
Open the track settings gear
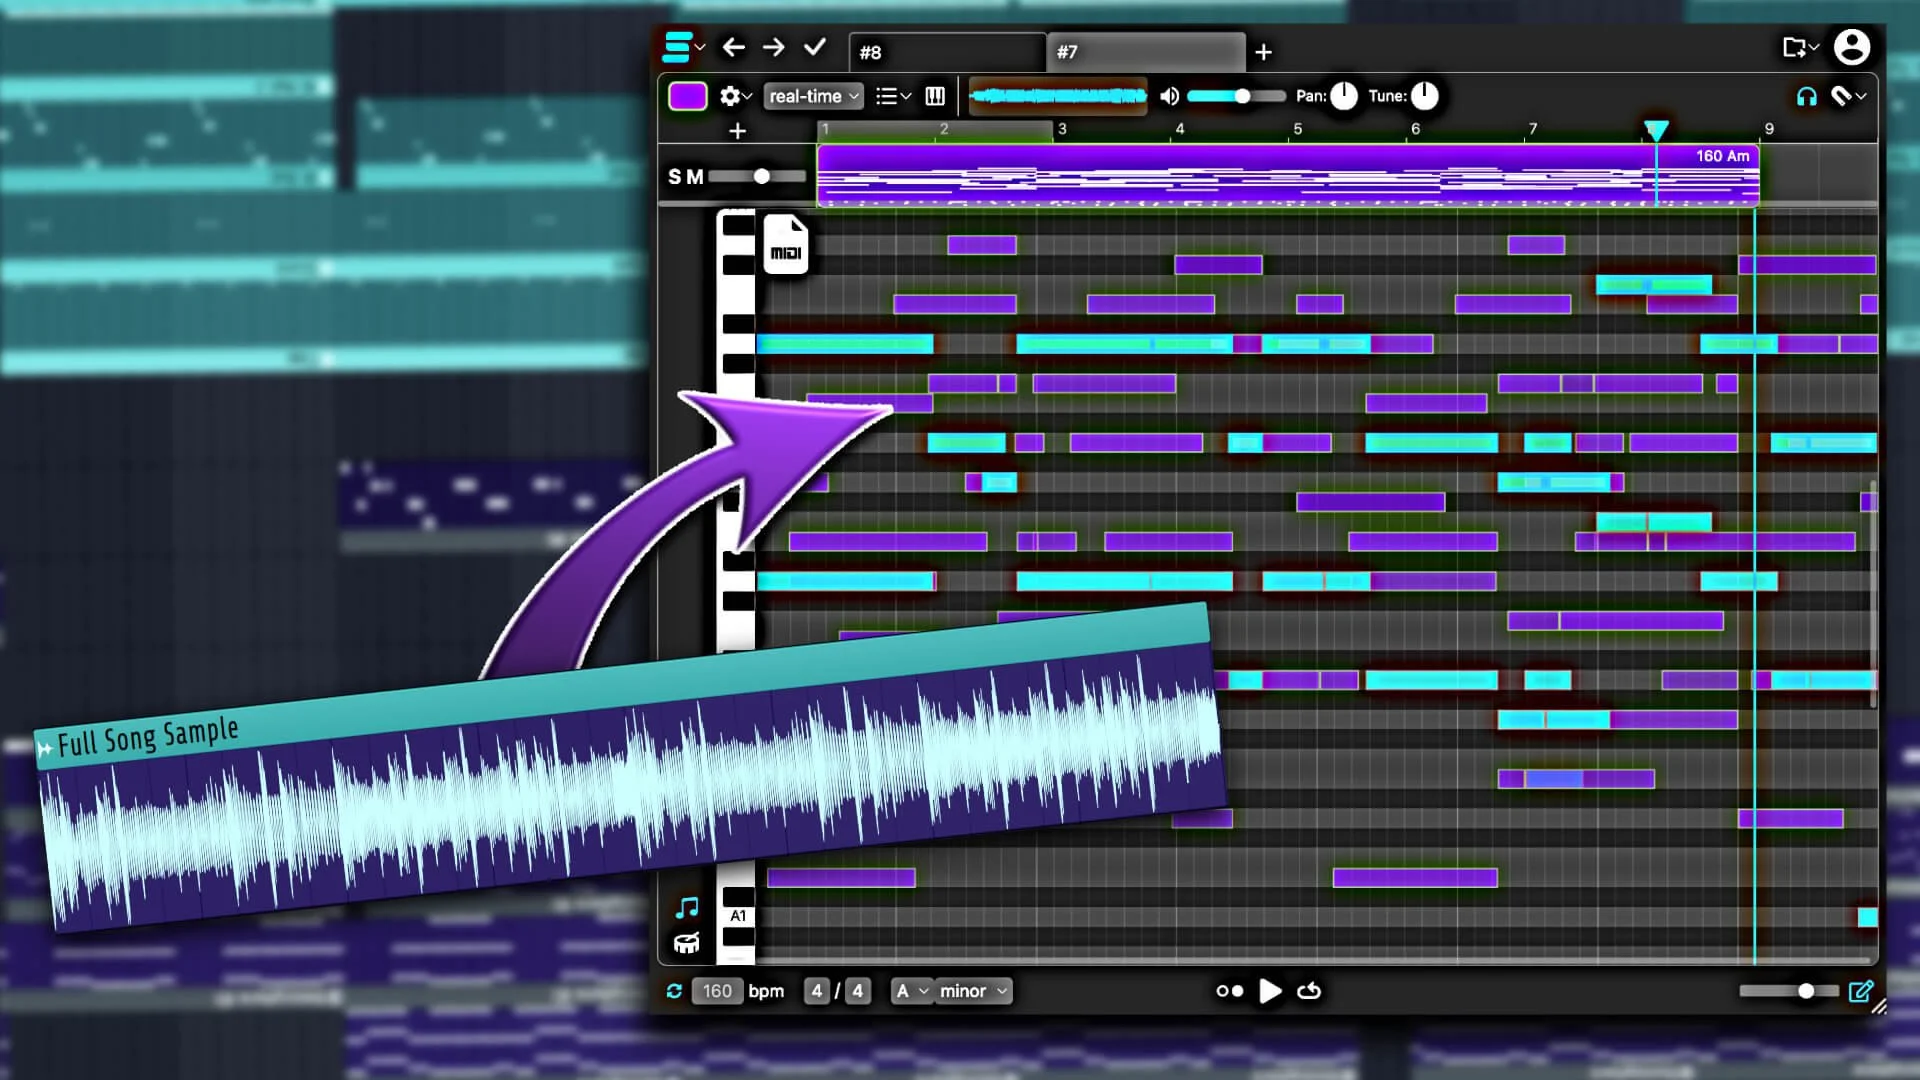click(731, 96)
